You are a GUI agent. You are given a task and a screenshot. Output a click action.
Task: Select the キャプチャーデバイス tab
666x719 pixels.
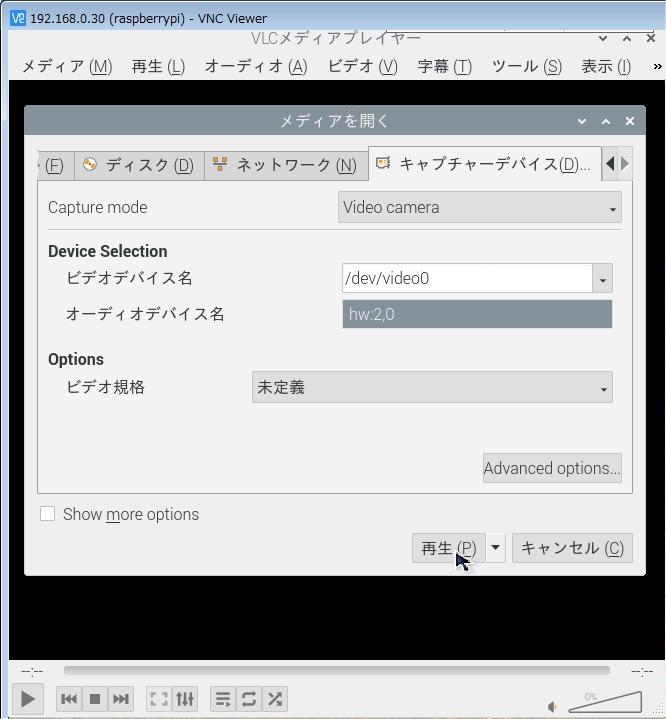pyautogui.click(x=484, y=164)
